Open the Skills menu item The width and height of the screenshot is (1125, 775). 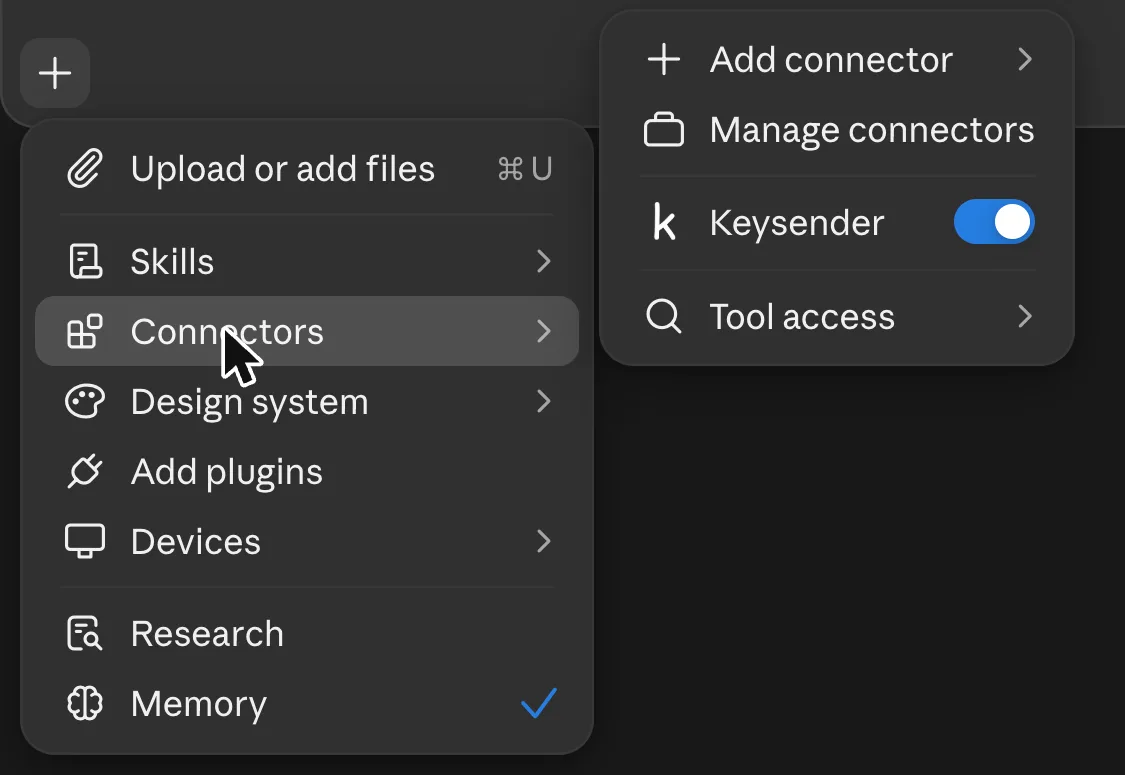click(307, 261)
